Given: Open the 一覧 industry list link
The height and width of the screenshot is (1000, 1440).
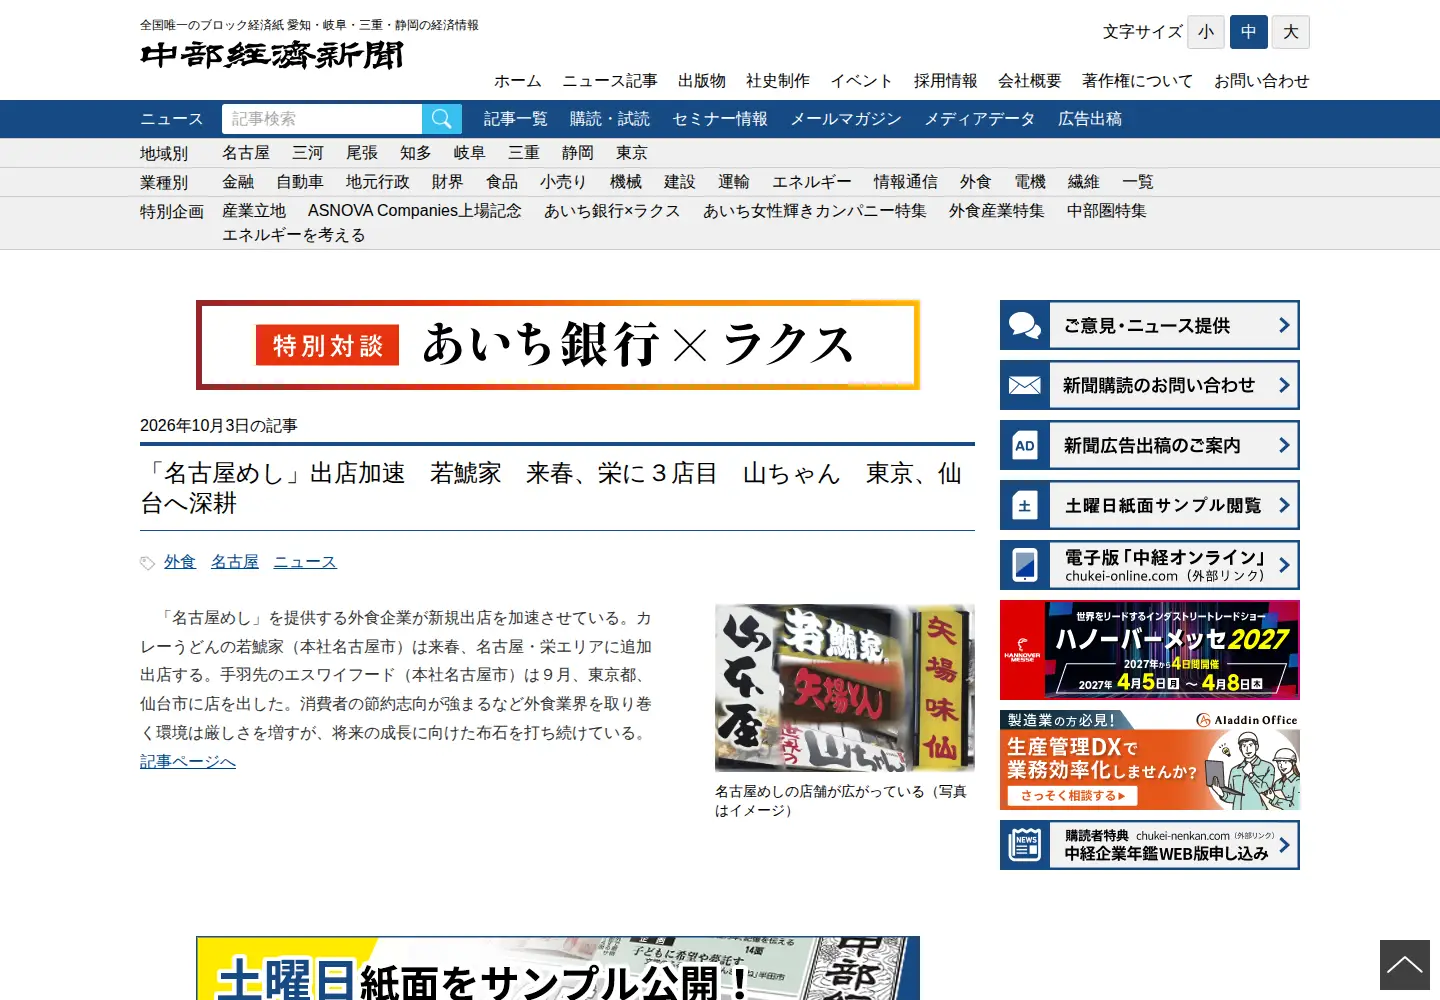Looking at the screenshot, I should coord(1138,182).
